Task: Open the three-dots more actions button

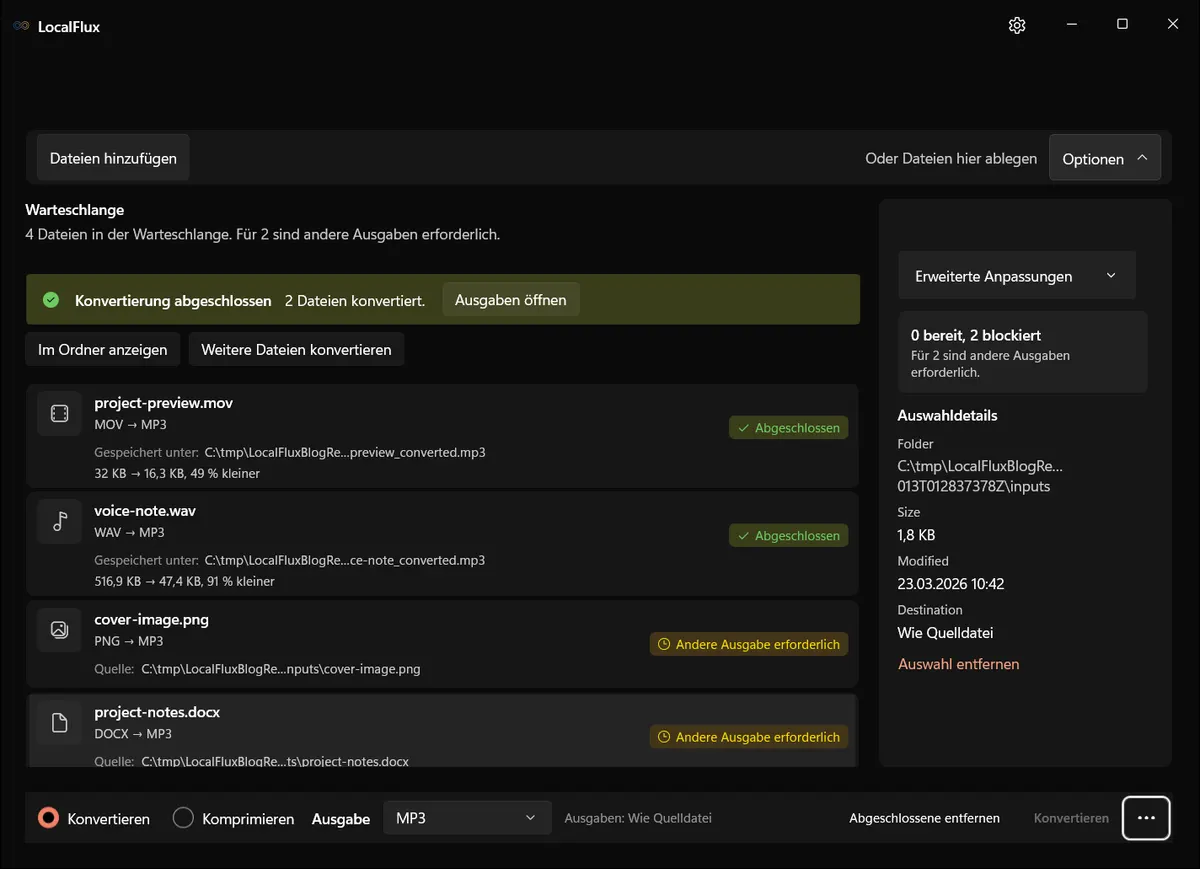Action: [1146, 818]
